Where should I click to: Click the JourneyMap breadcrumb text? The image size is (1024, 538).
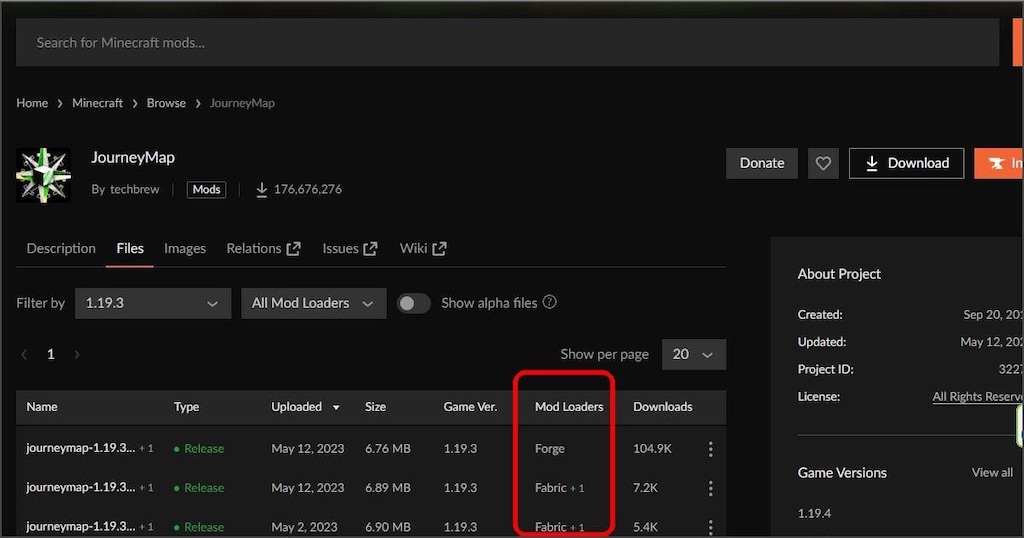(242, 103)
